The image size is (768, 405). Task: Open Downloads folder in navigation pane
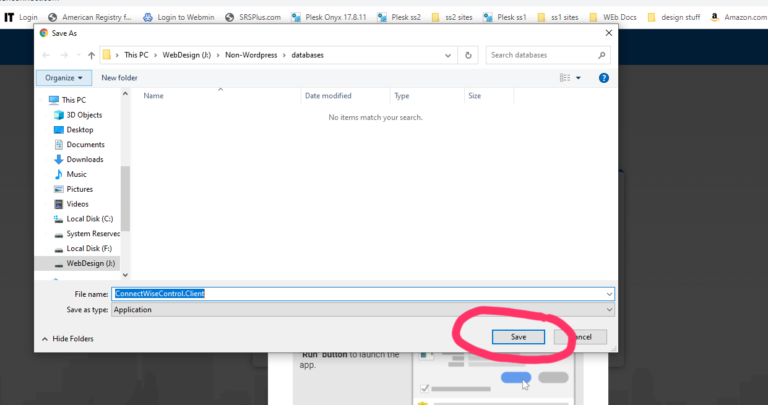pos(84,159)
